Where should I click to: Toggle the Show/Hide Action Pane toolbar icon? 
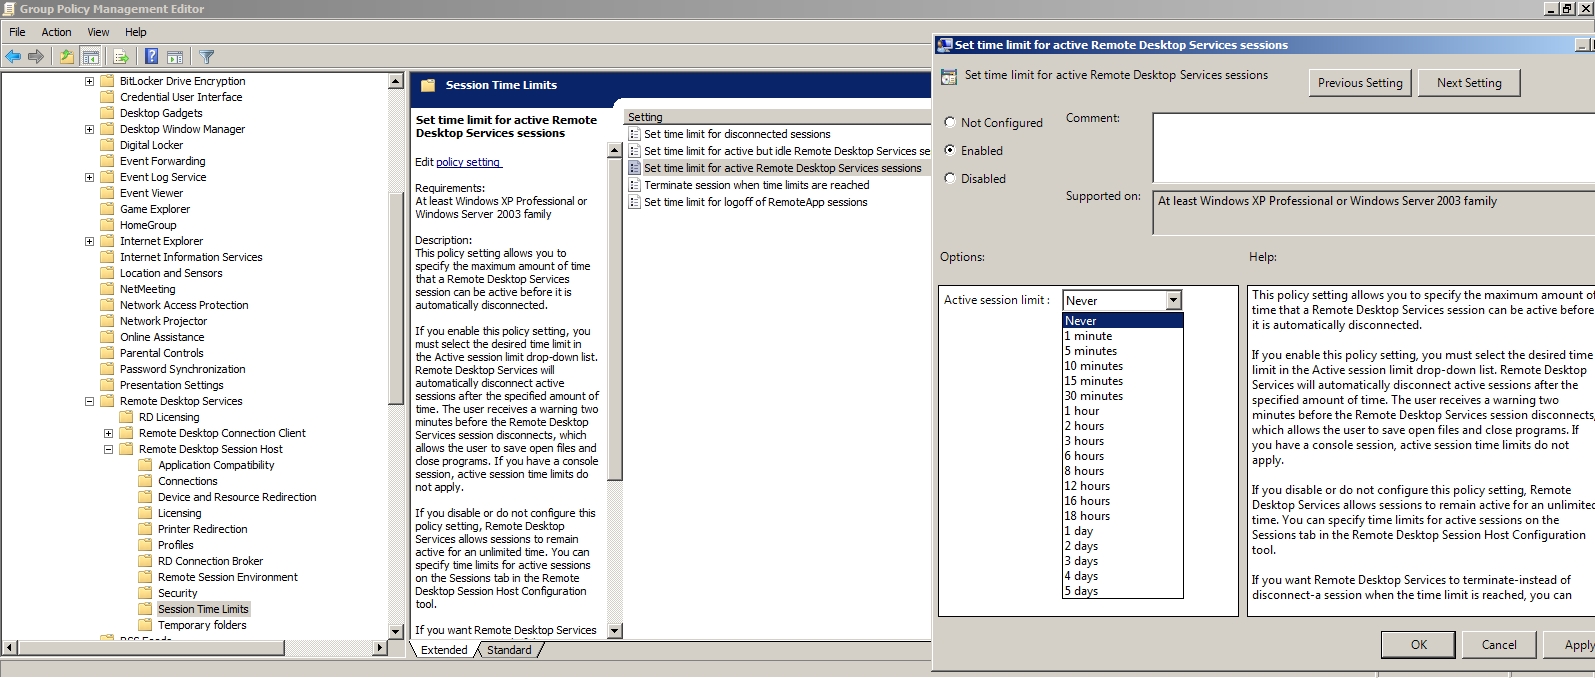click(175, 57)
